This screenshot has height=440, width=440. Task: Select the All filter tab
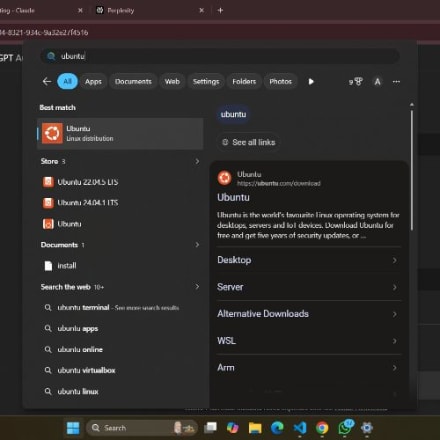(x=67, y=81)
